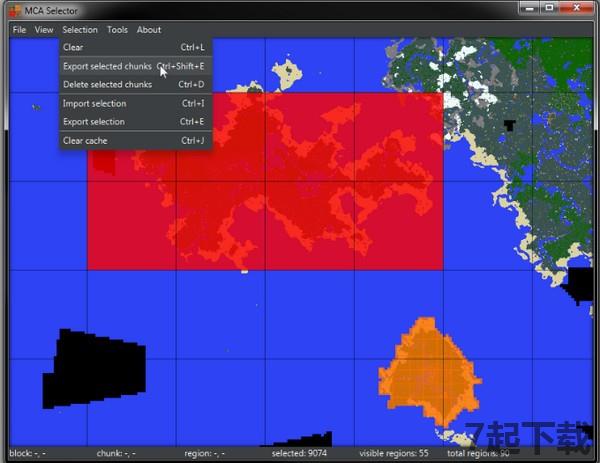The image size is (600, 463).
Task: Open the View menu
Action: (44, 30)
